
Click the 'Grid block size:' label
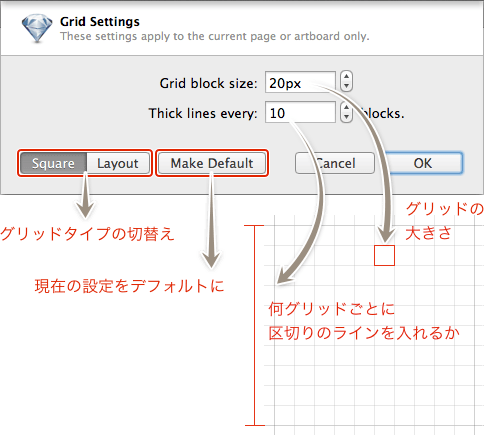point(208,83)
